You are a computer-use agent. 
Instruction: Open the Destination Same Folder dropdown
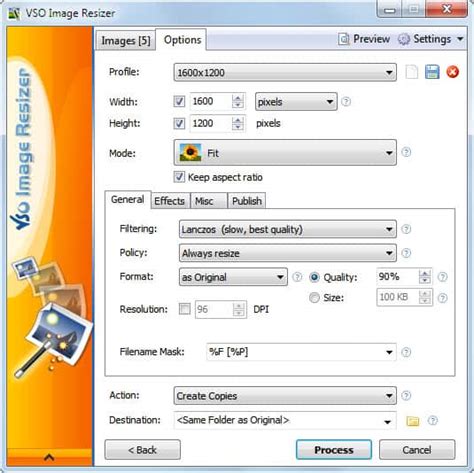(x=285, y=420)
